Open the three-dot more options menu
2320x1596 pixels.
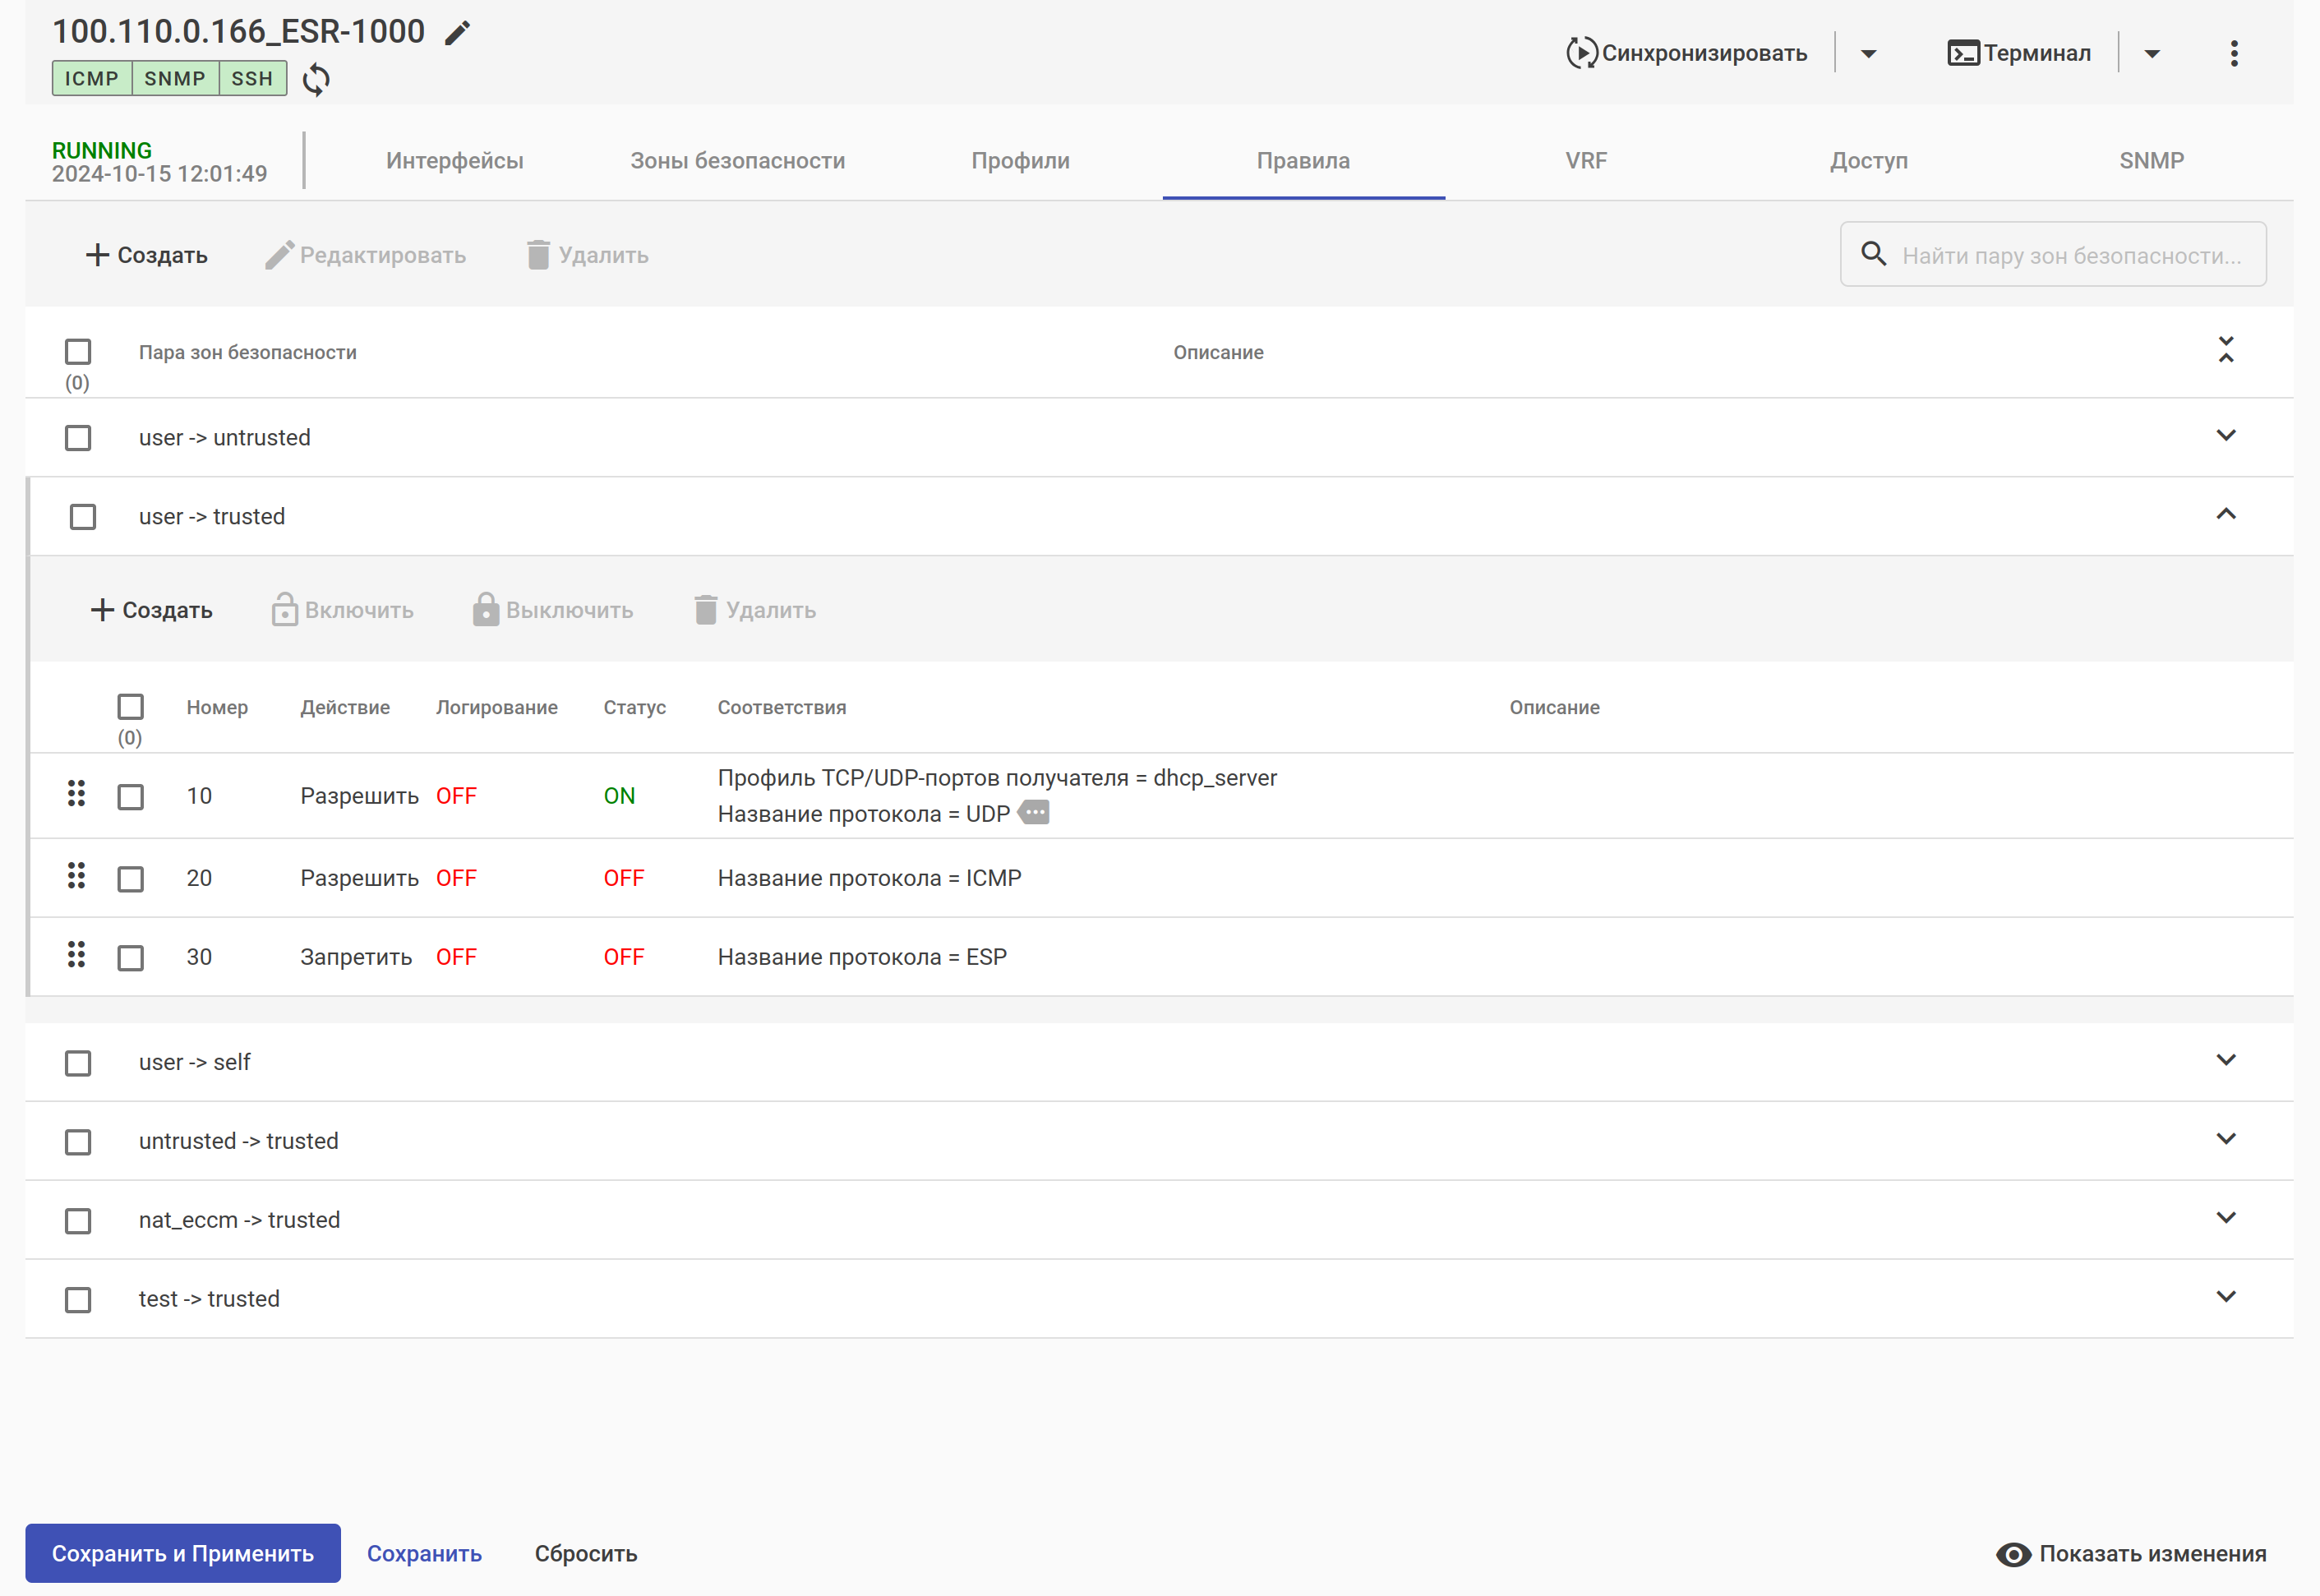(x=2233, y=53)
